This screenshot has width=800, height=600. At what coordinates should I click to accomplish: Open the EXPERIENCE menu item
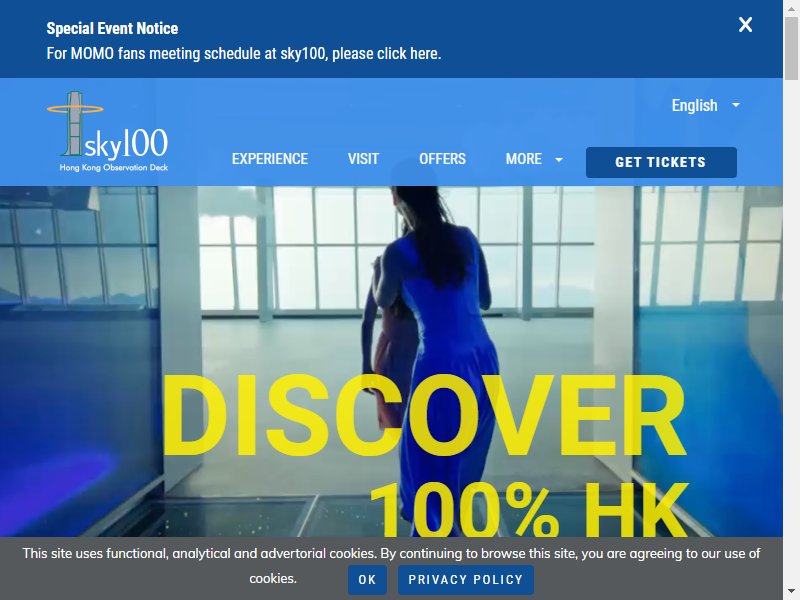point(270,159)
